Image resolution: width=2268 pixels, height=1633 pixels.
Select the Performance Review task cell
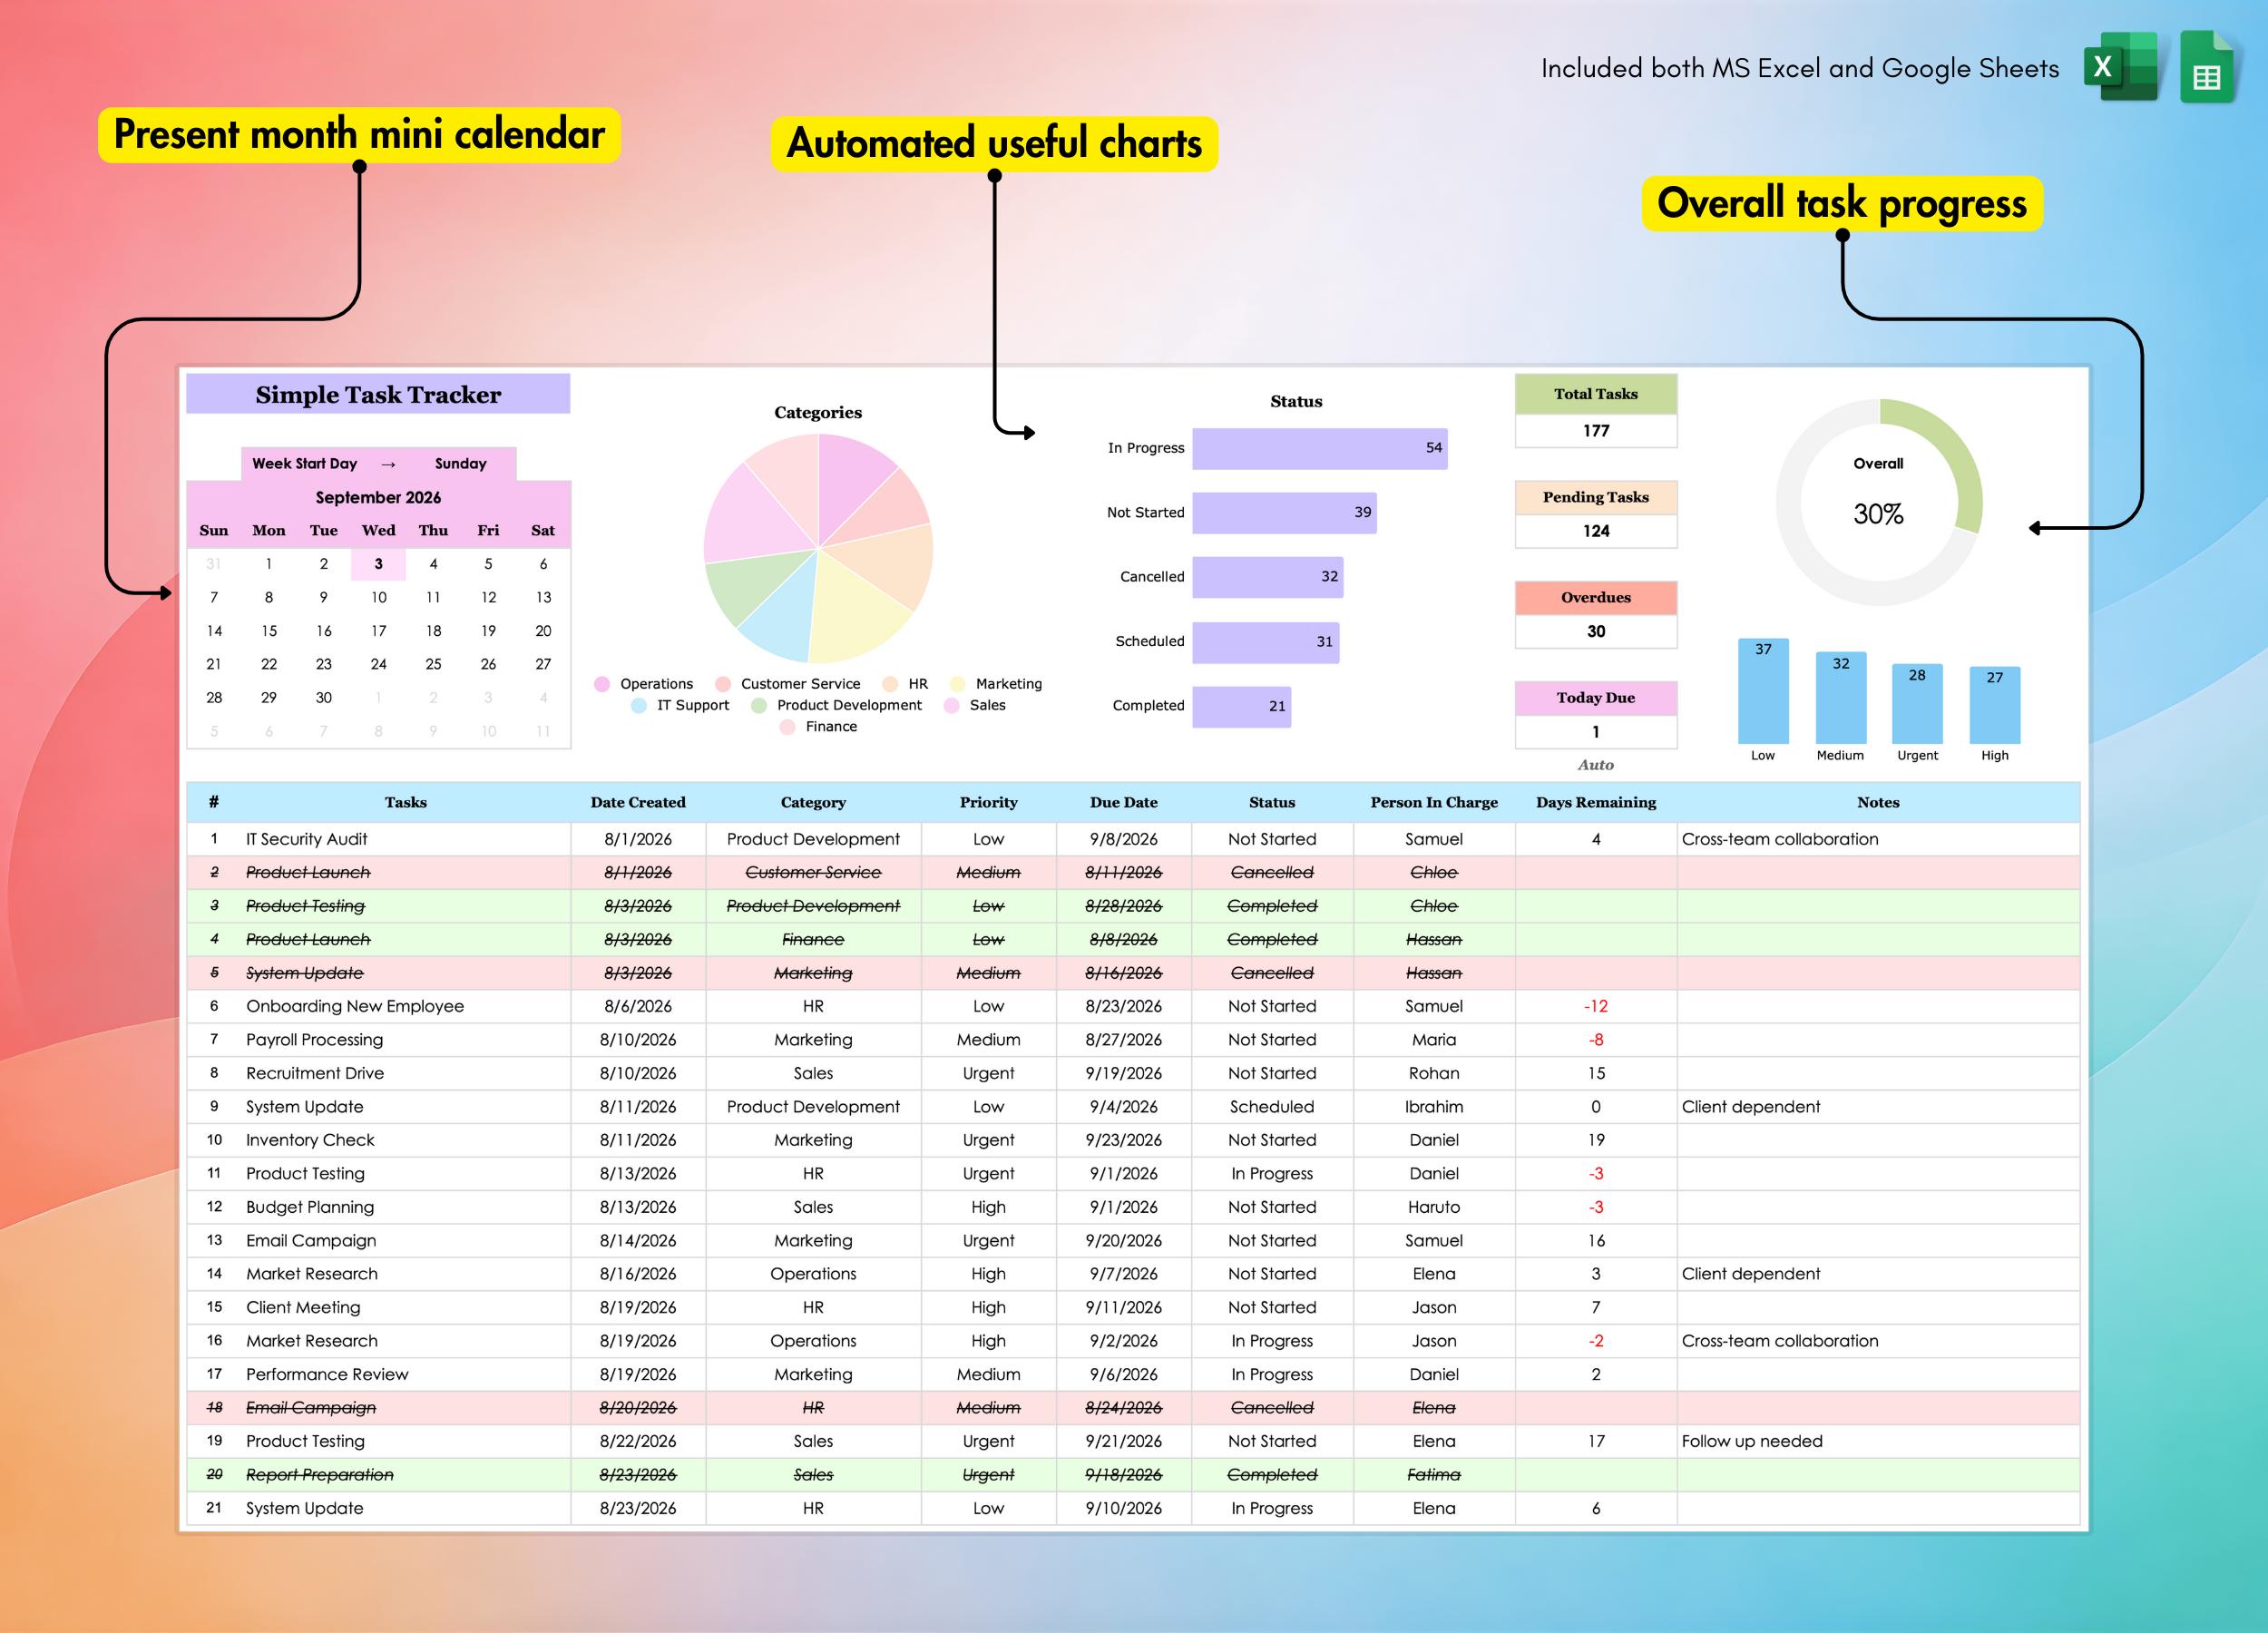tap(405, 1374)
